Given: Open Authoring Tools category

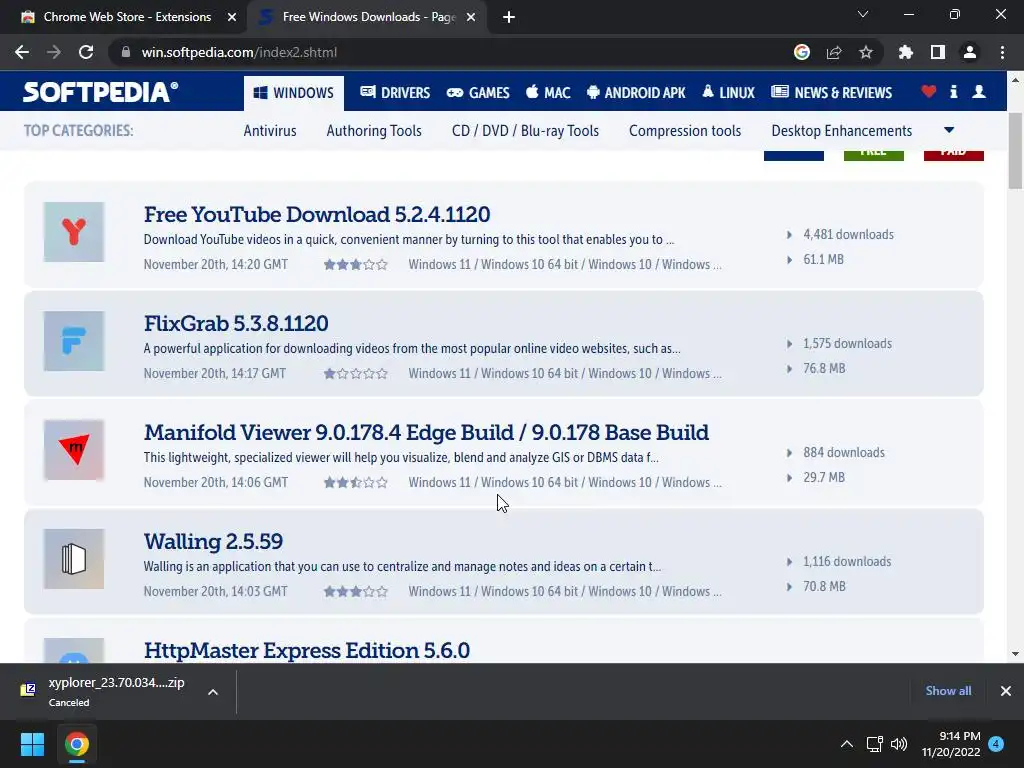Looking at the screenshot, I should (374, 131).
